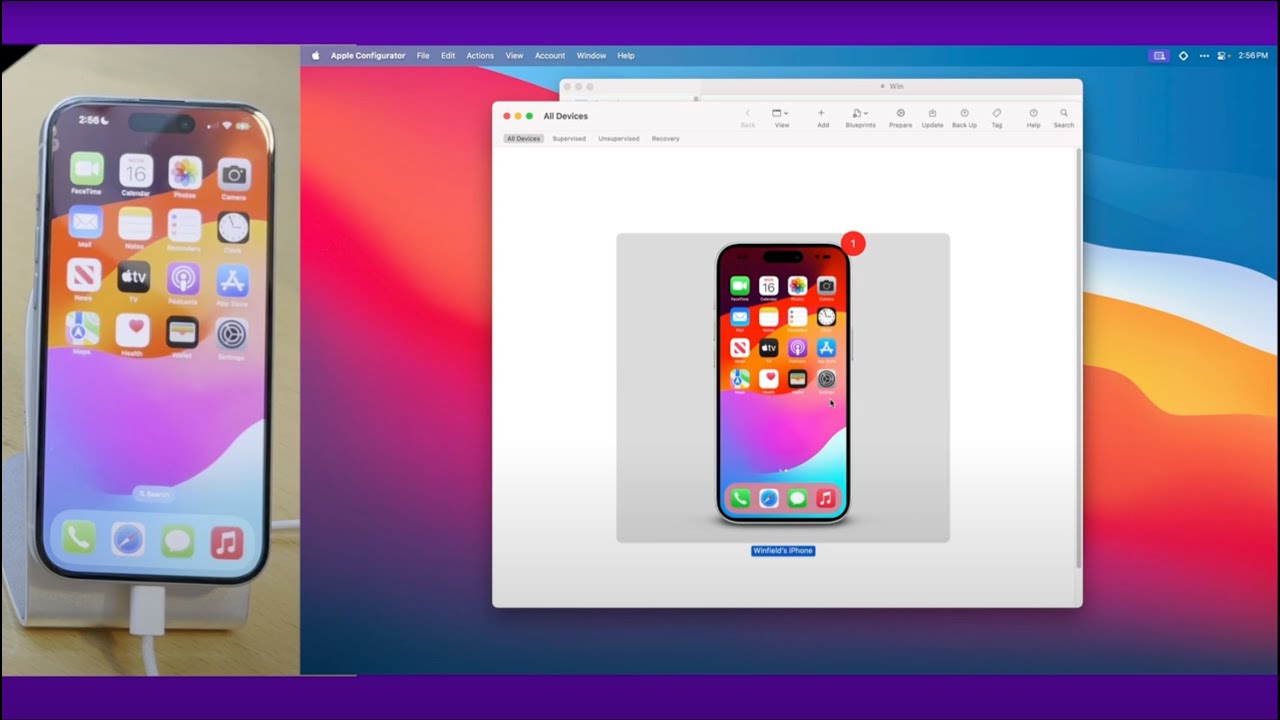Open the Apple Configurator menu
The height and width of the screenshot is (720, 1280).
(366, 56)
